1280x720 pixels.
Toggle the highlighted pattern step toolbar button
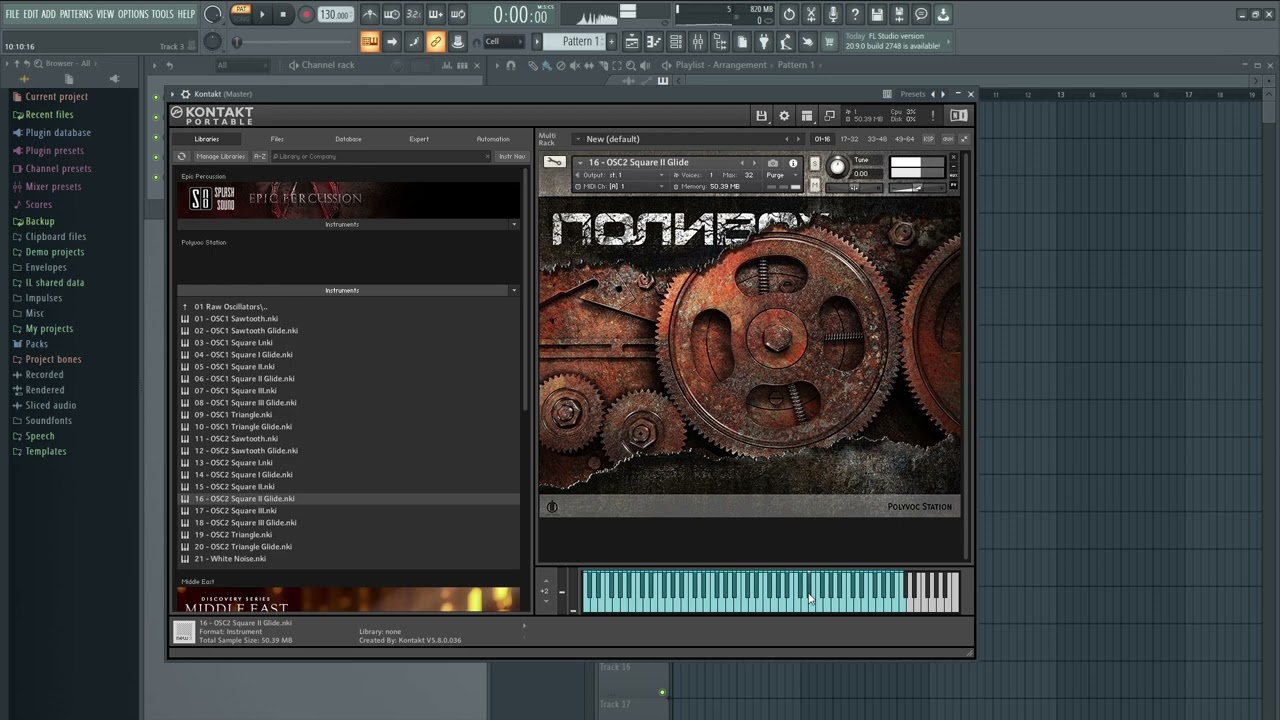[x=370, y=41]
